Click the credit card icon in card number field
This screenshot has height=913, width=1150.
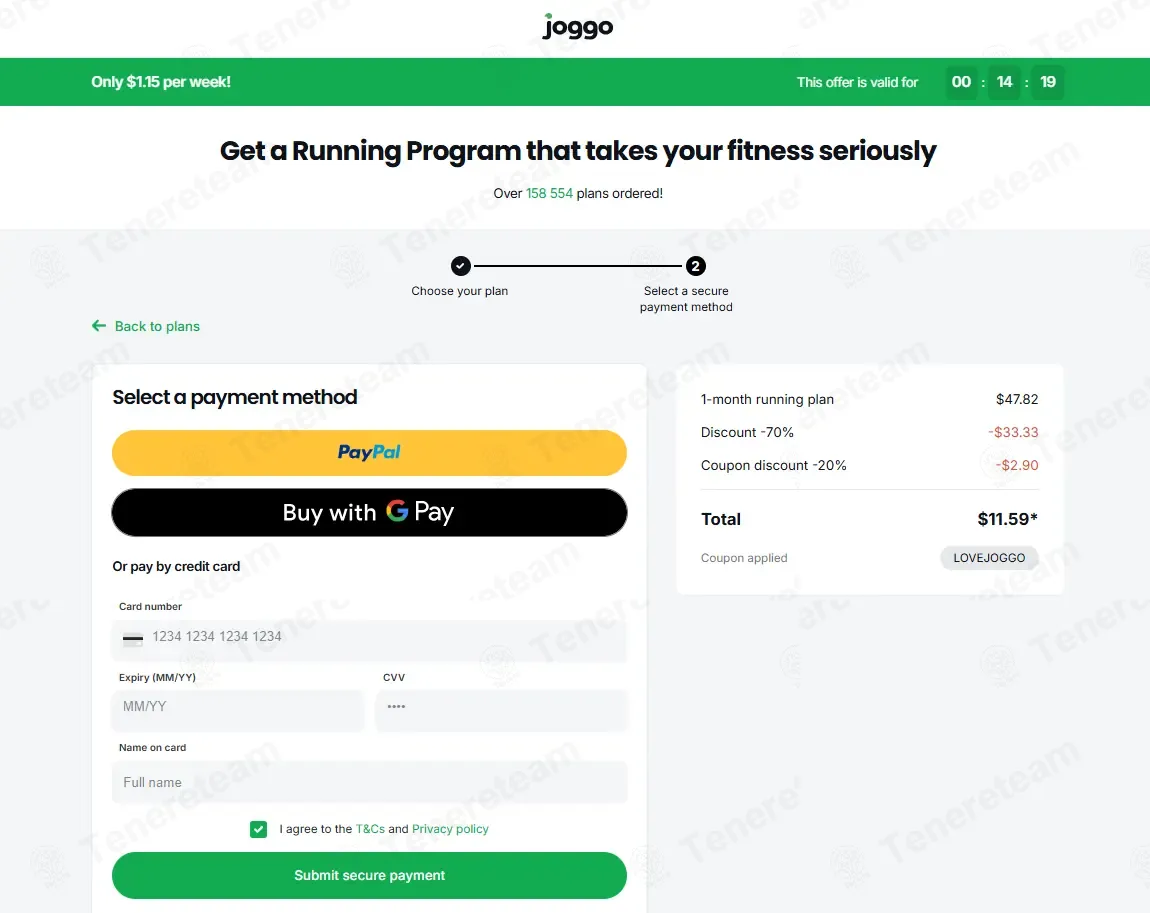[133, 637]
